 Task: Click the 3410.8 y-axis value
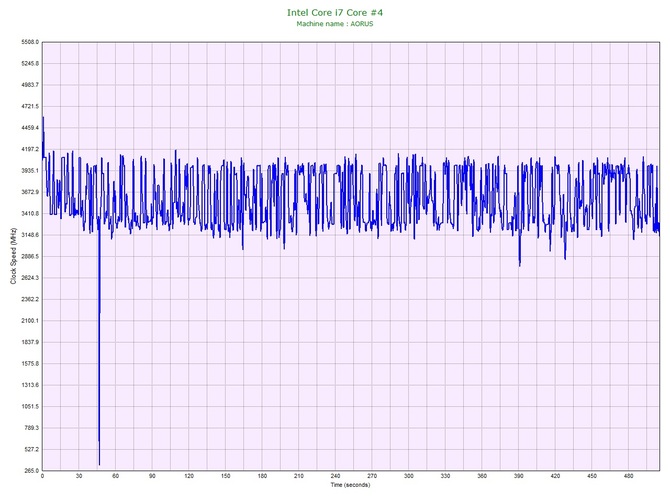tap(30, 213)
